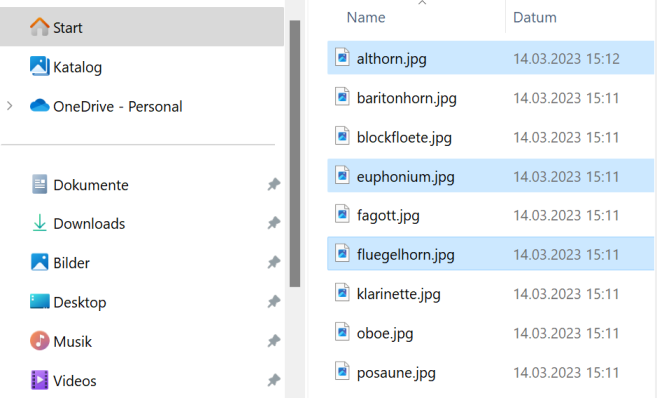Unpin Dokumente using its pin icon
The height and width of the screenshot is (398, 657).
point(274,184)
